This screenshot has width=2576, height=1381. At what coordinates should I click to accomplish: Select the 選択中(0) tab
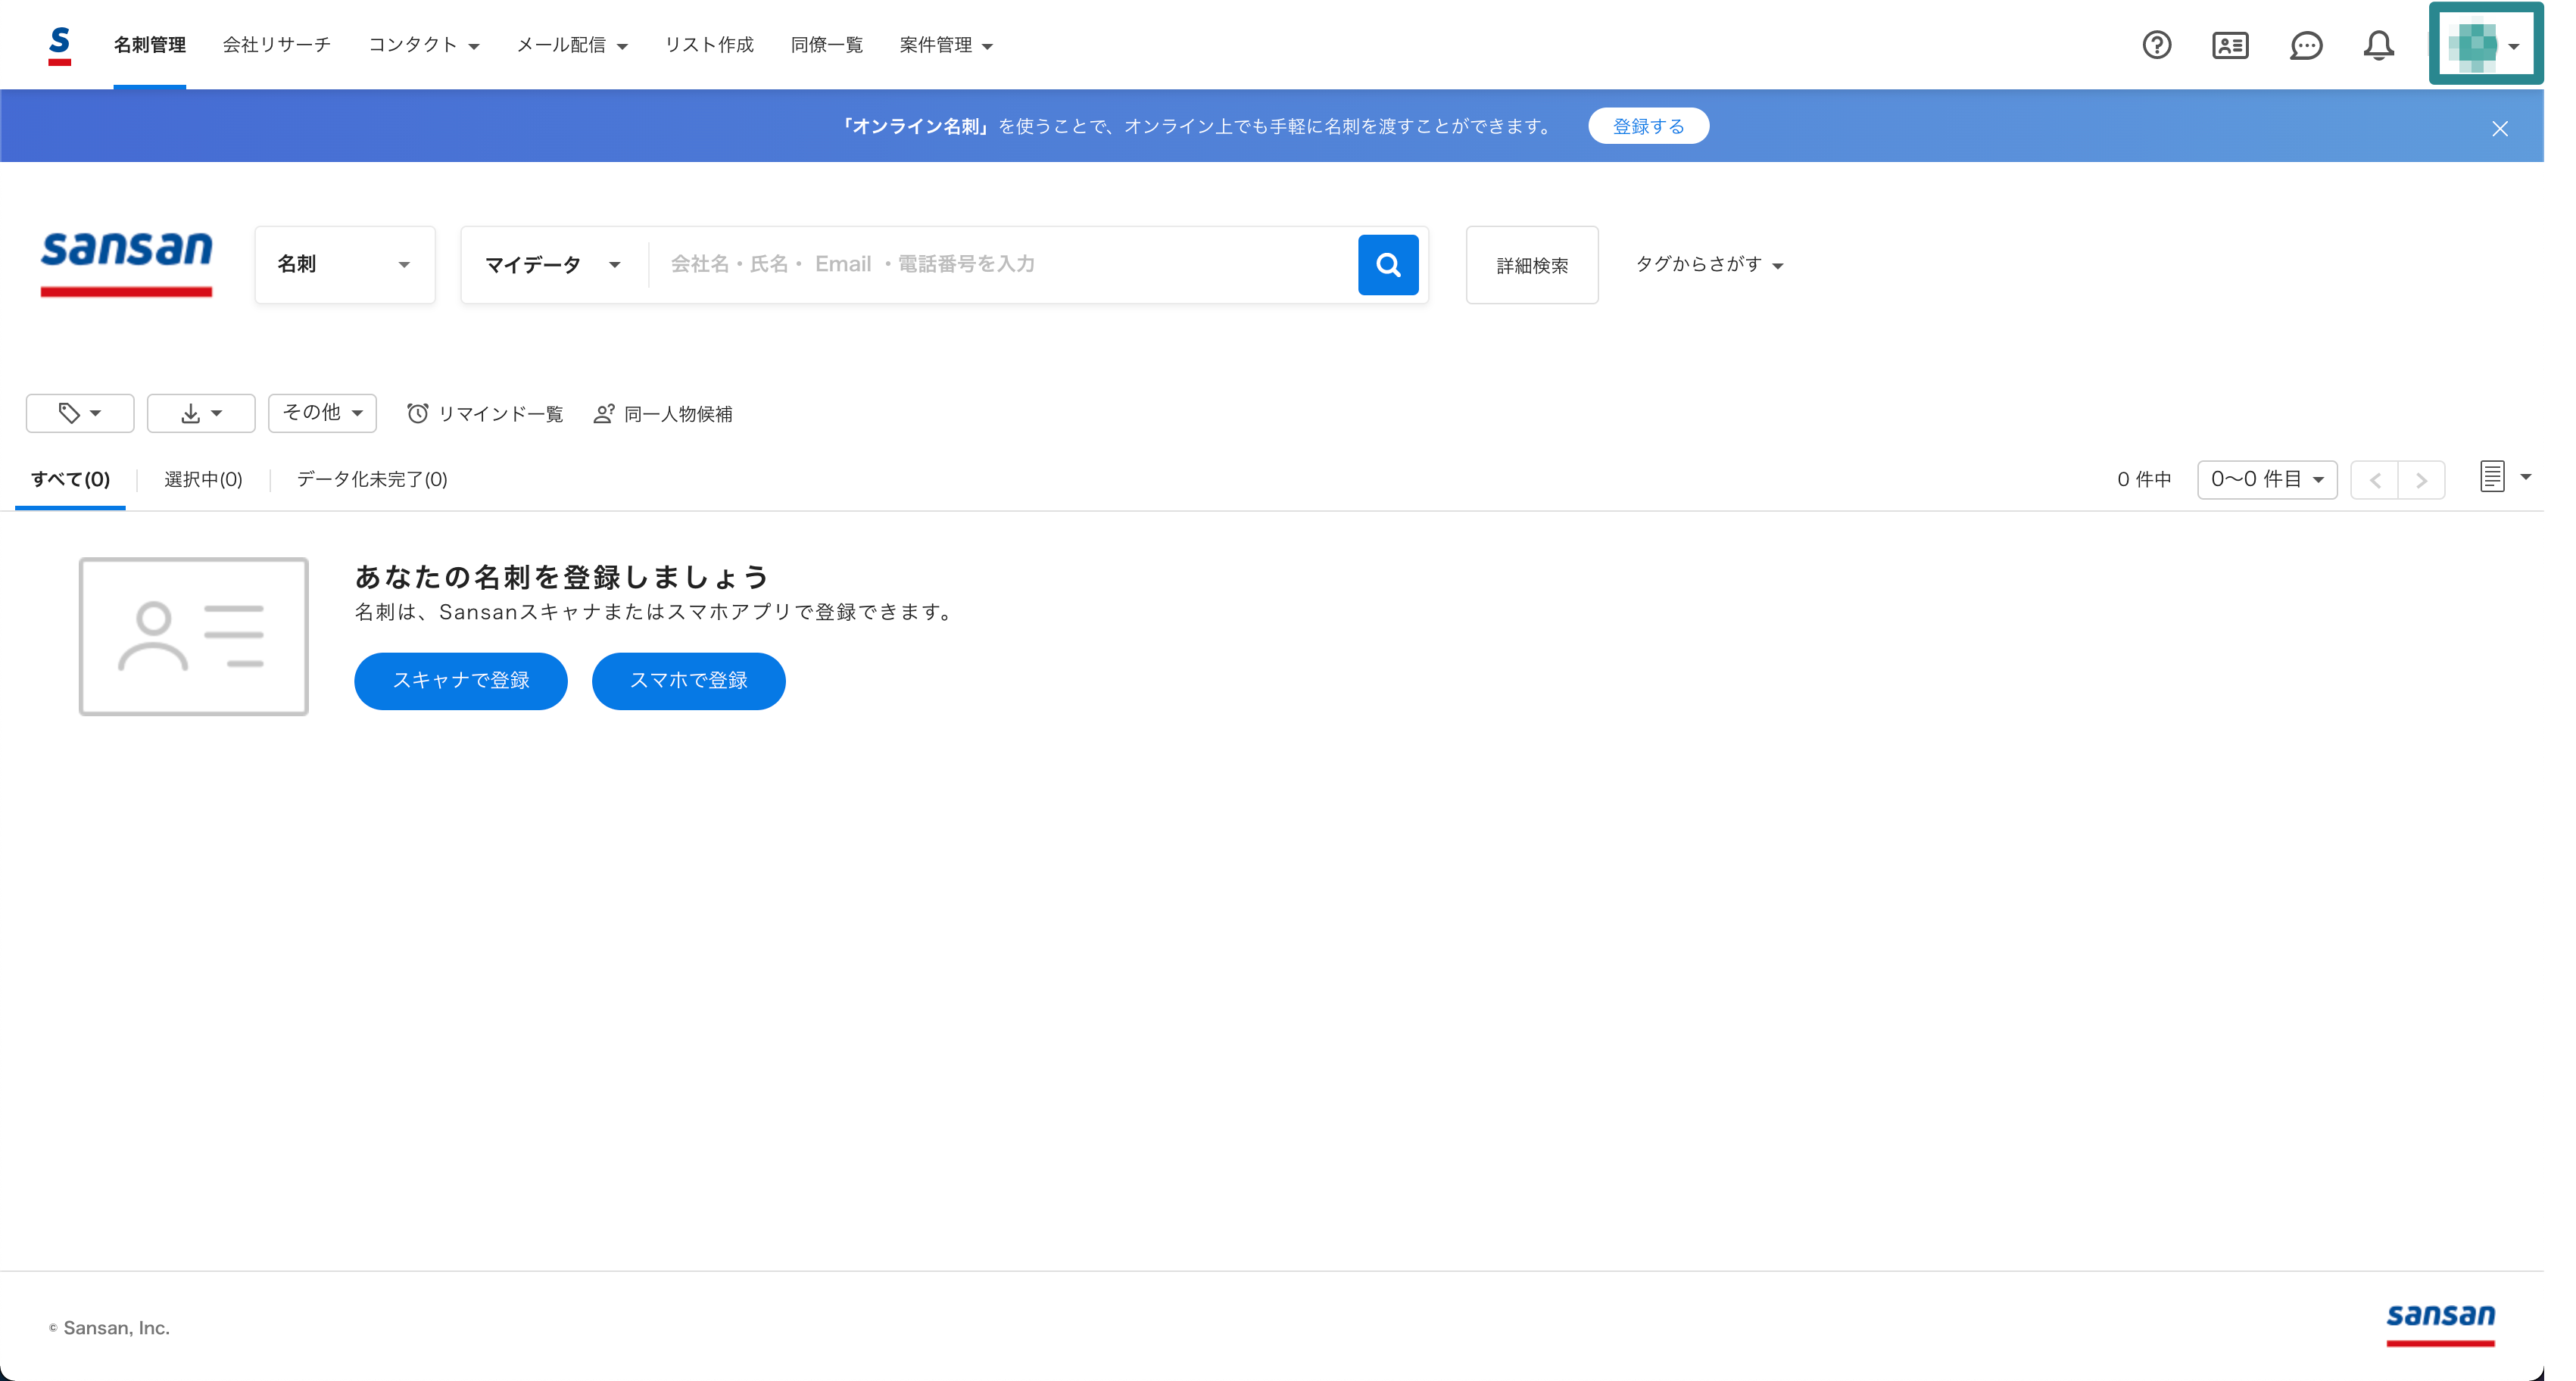tap(203, 479)
